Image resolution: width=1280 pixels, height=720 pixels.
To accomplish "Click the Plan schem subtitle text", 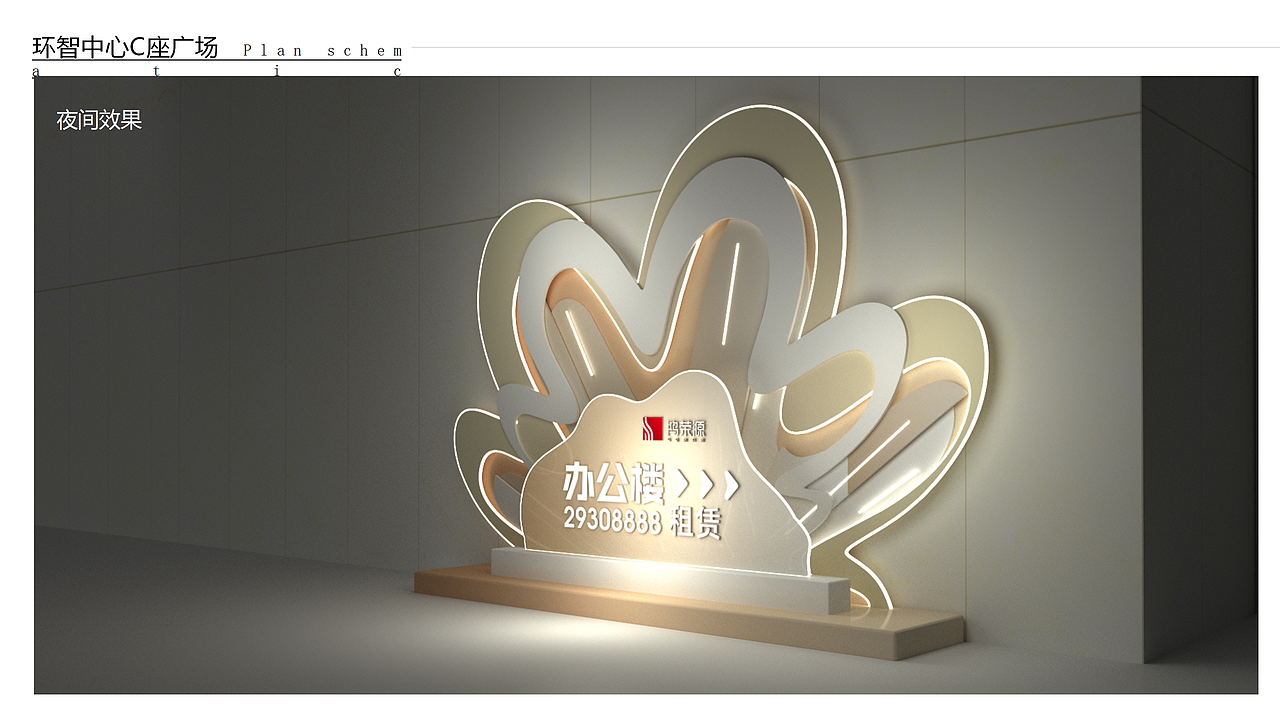I will coord(323,50).
